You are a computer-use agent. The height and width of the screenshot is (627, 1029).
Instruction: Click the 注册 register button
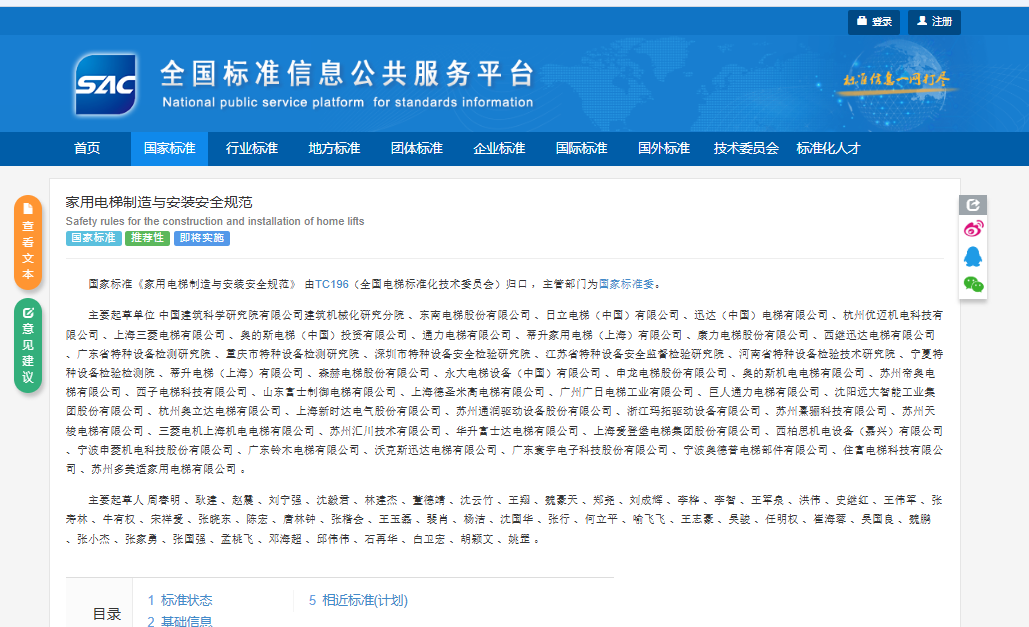pyautogui.click(x=933, y=22)
